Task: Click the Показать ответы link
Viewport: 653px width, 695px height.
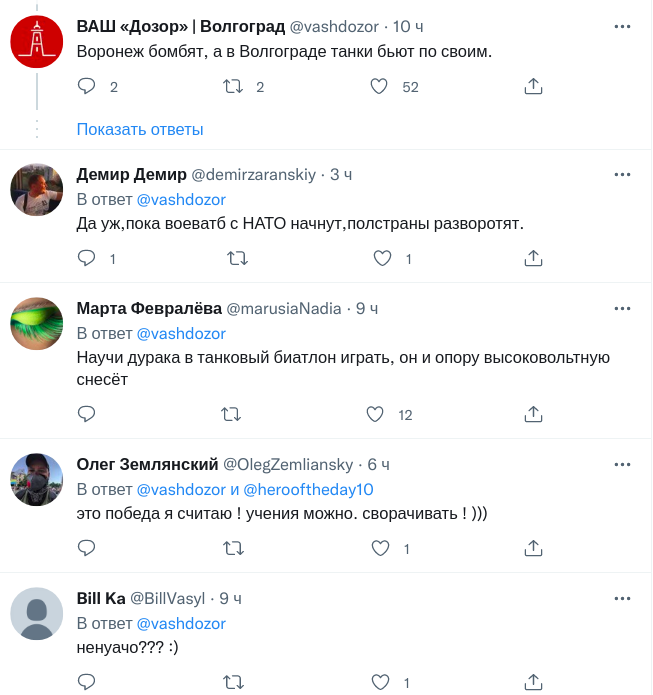Action: [140, 129]
